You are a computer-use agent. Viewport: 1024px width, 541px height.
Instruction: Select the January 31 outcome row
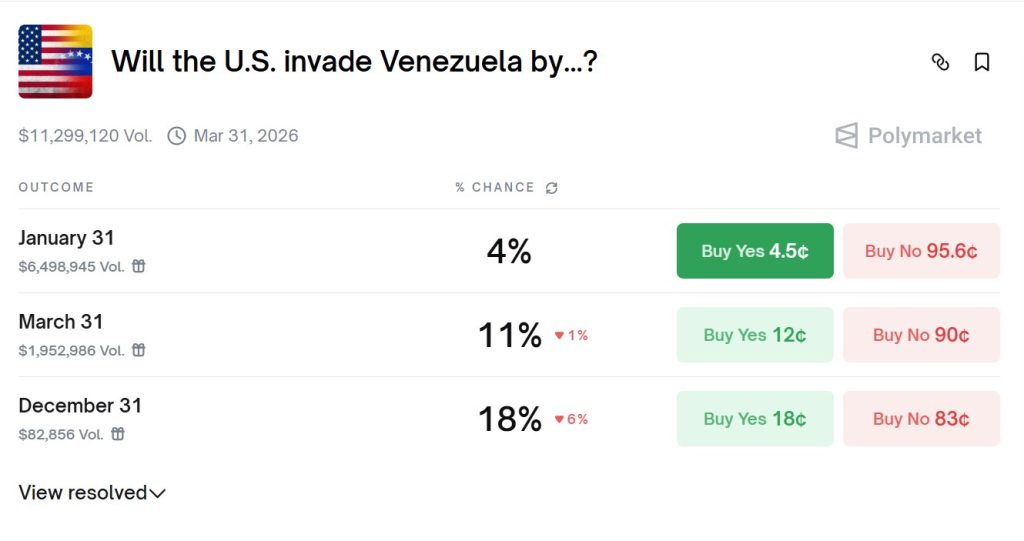(509, 251)
